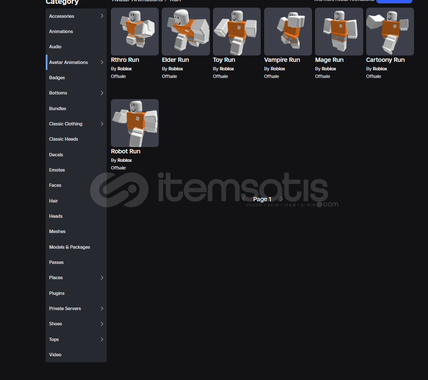Click the Offsale label under Vampire Run

(271, 76)
